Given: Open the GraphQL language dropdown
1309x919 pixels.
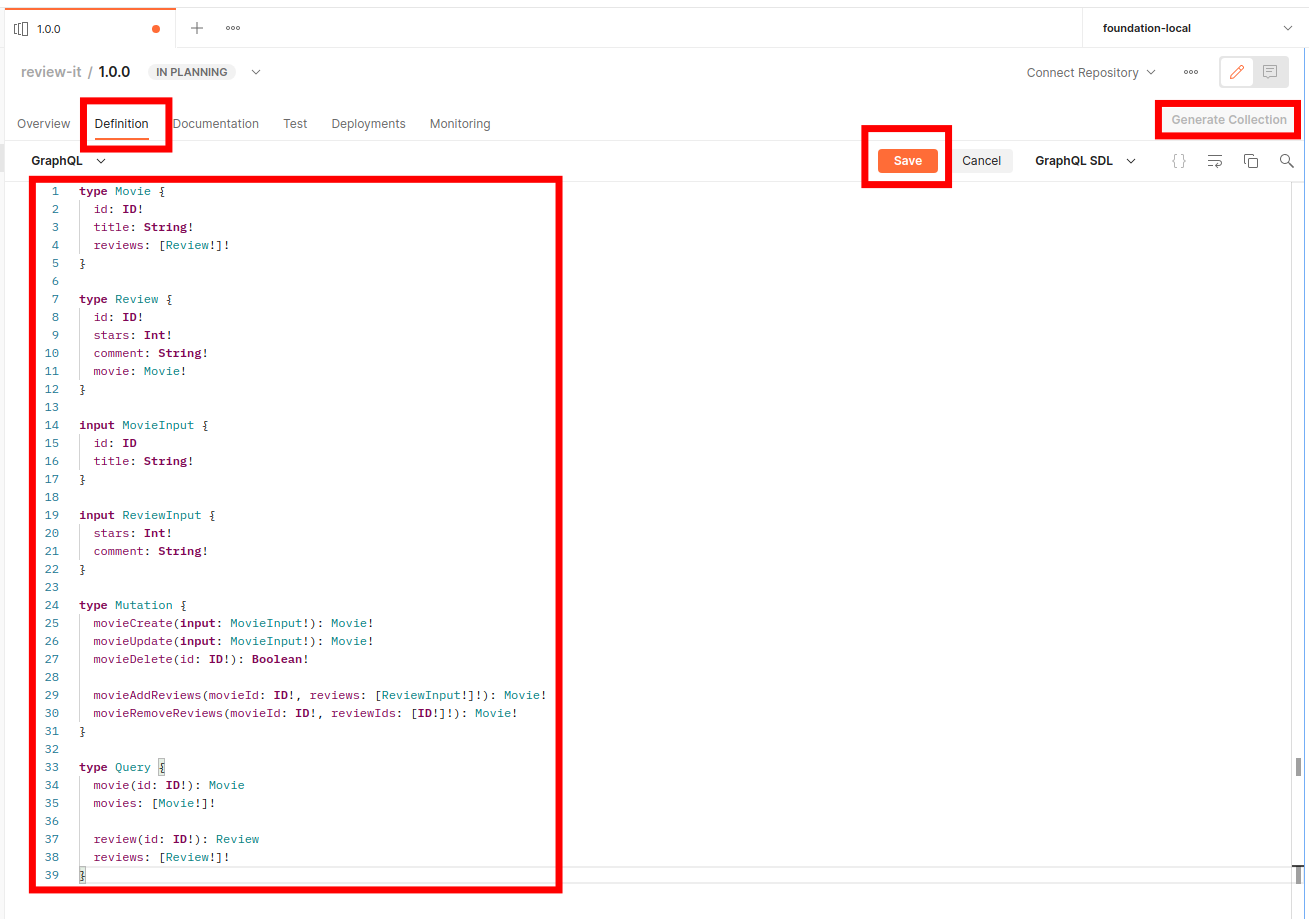Looking at the screenshot, I should [x=68, y=160].
